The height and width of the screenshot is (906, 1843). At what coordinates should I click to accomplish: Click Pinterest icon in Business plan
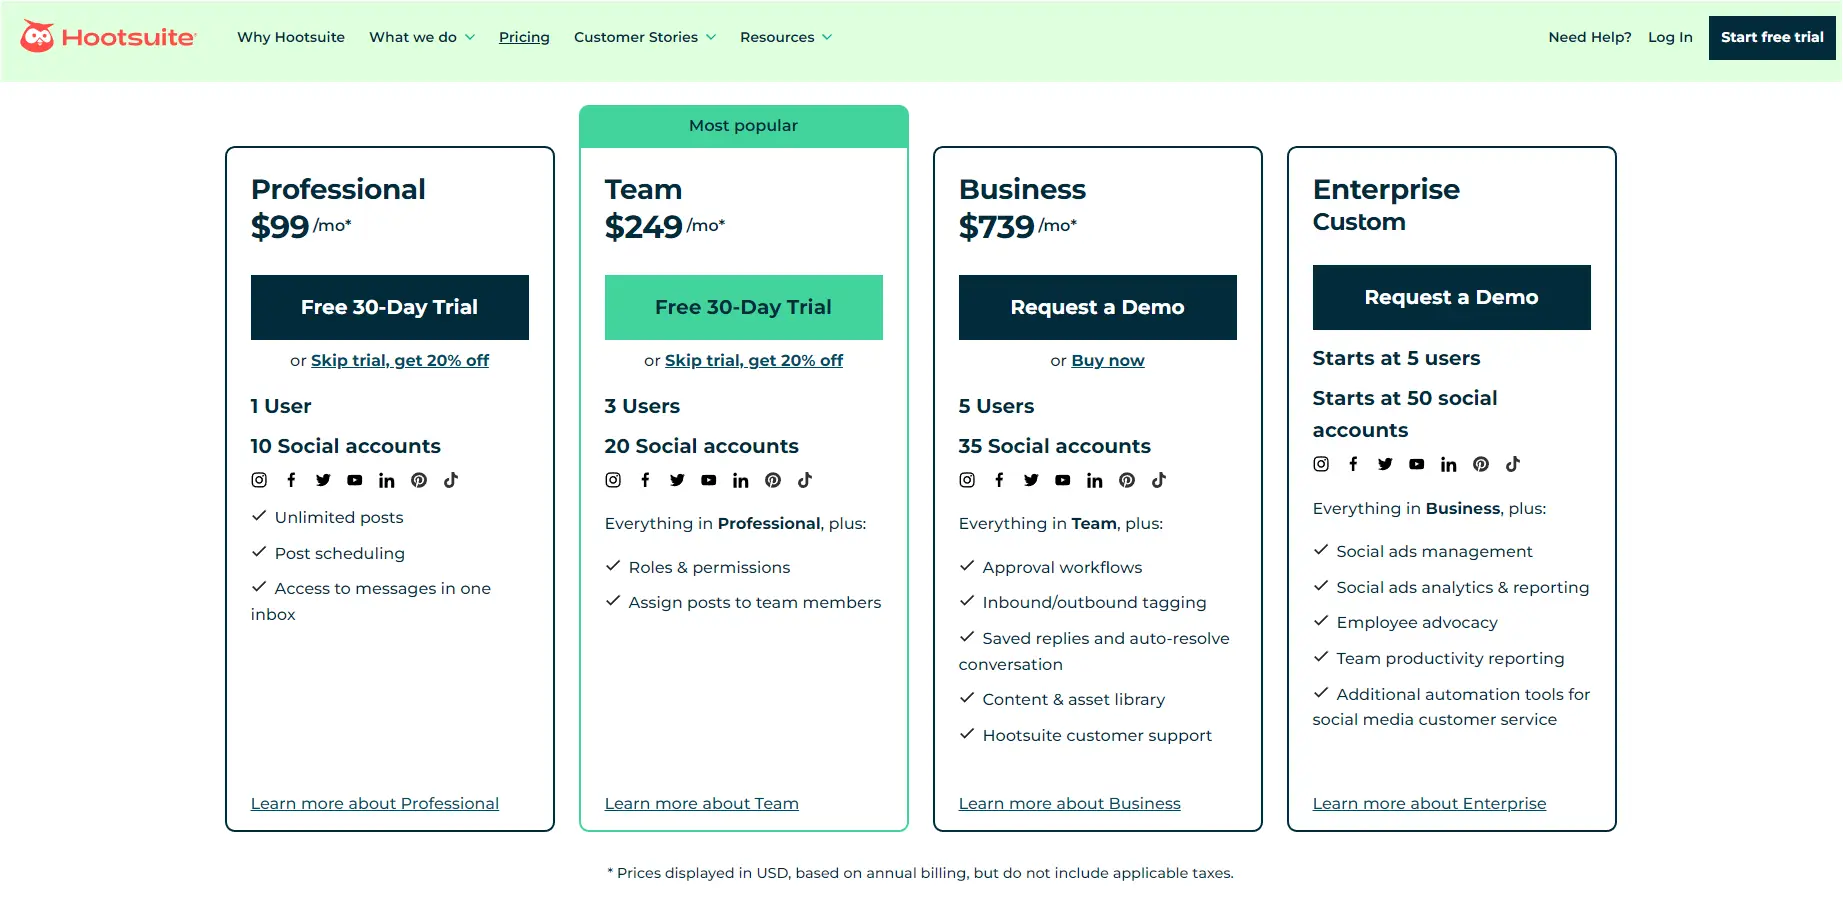tap(1127, 480)
